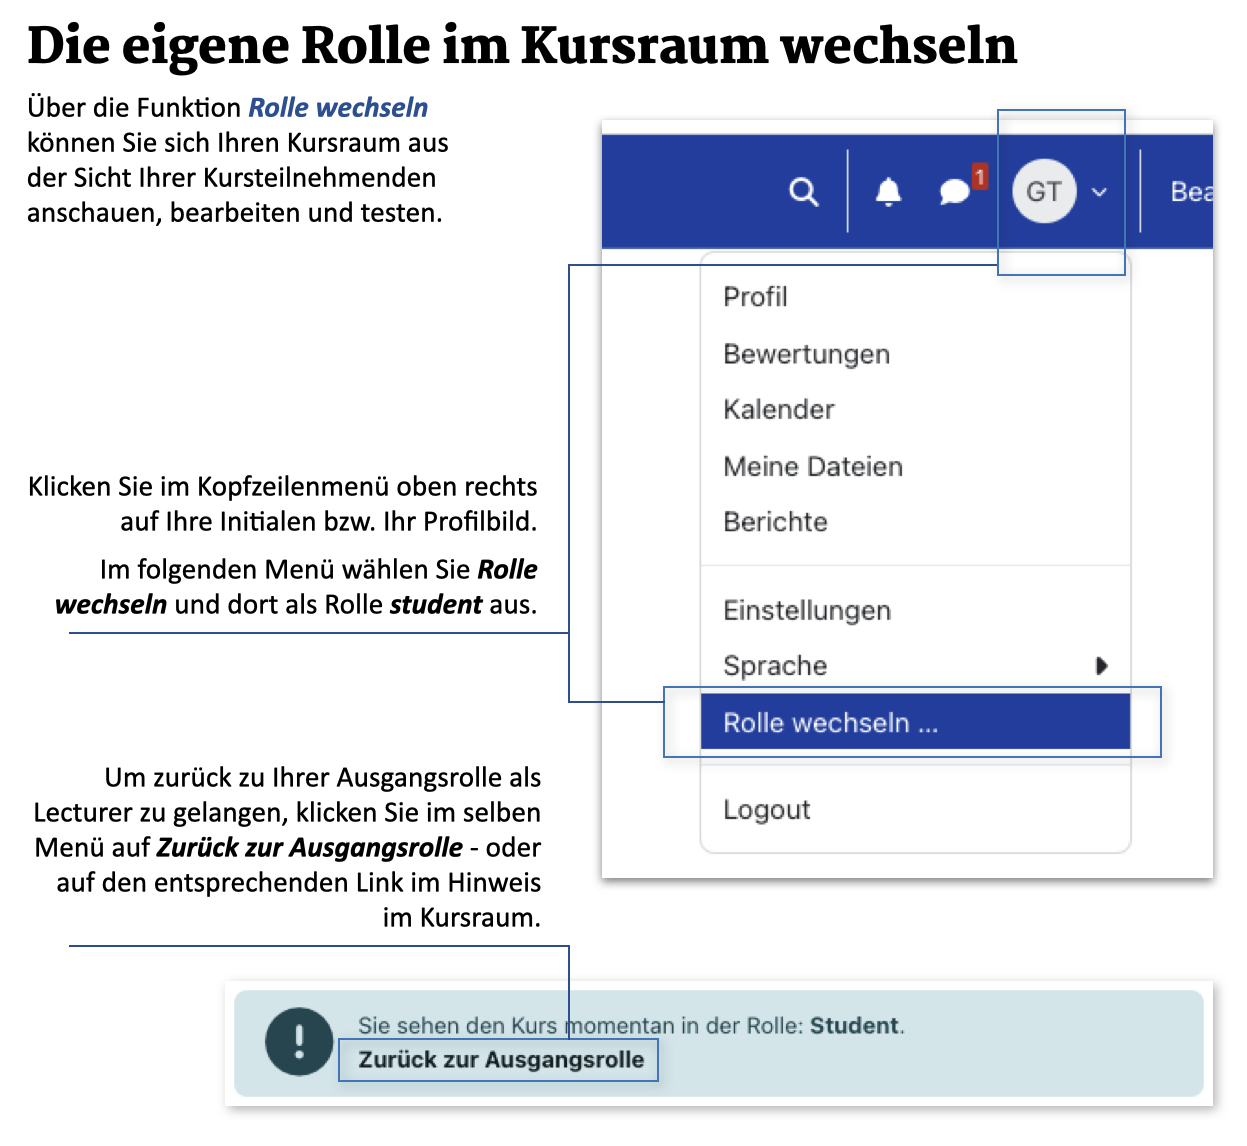The image size is (1247, 1146).
Task: Click the blue italic Rolle wechseln text
Action: coord(338,108)
